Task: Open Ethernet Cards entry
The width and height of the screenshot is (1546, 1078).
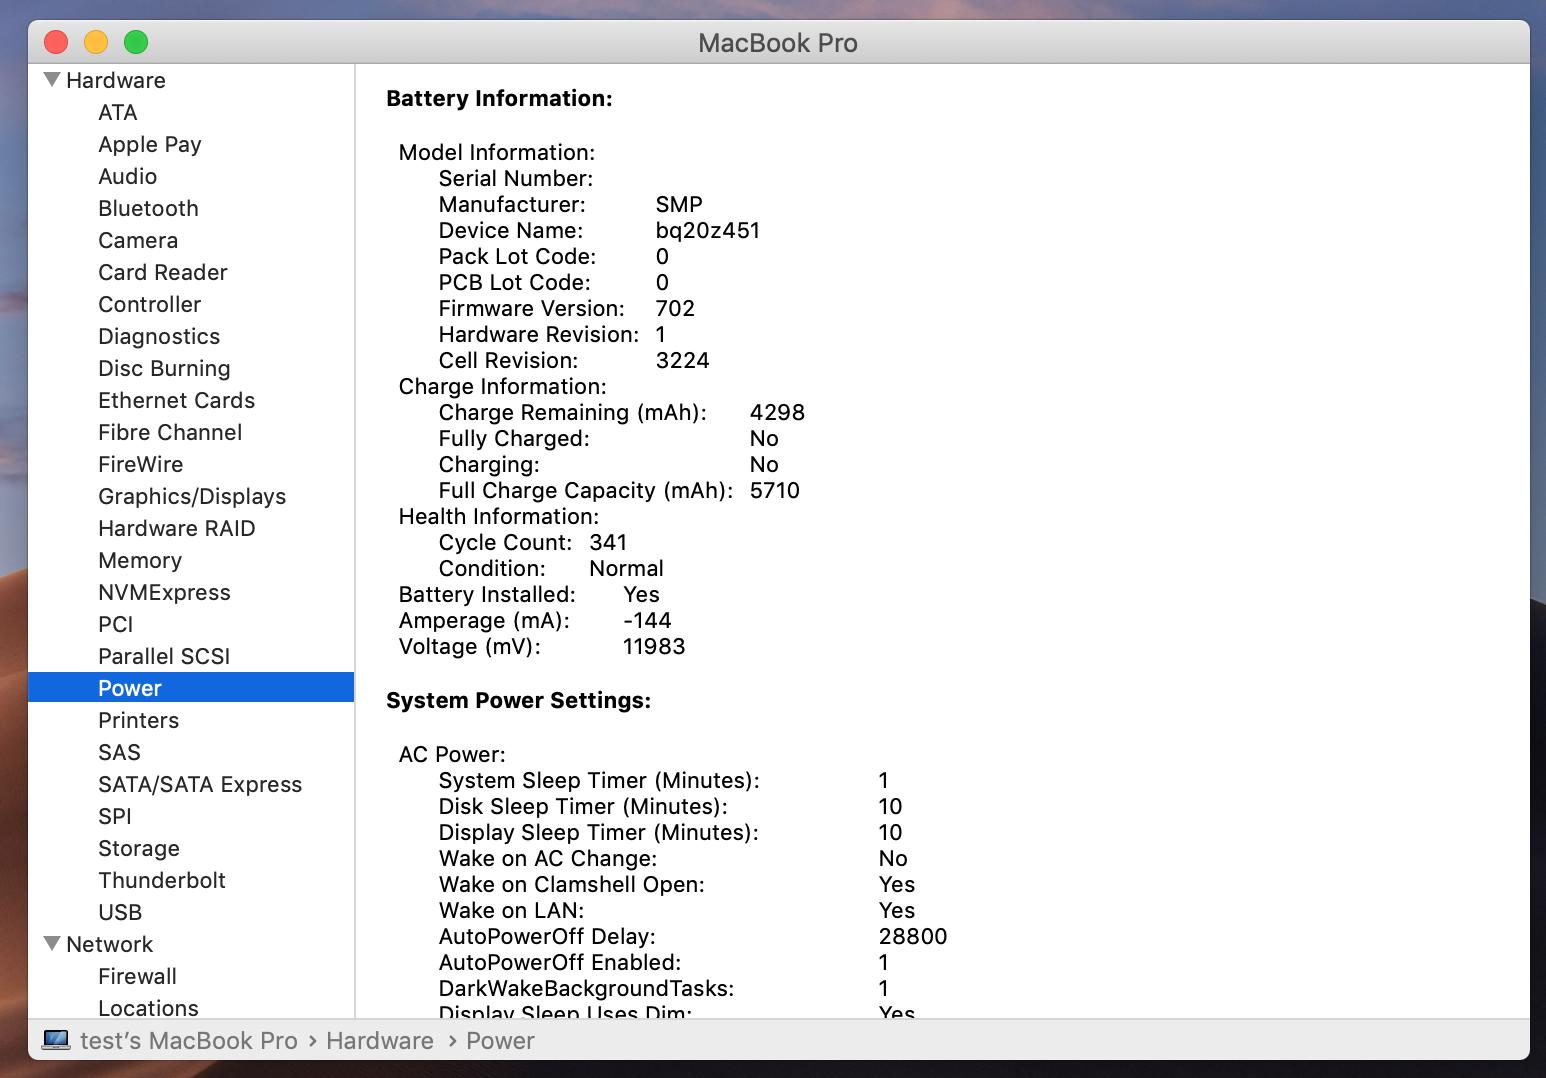Action: [176, 400]
